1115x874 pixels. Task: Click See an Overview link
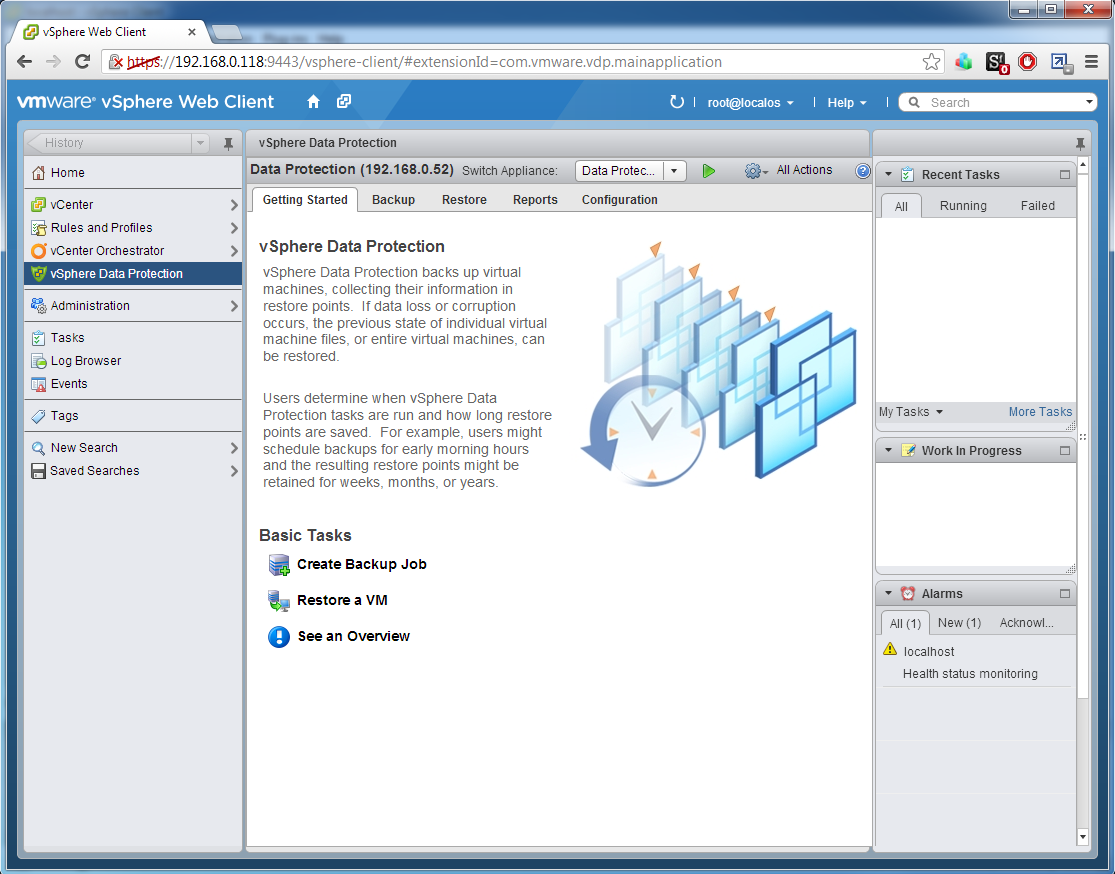[353, 636]
